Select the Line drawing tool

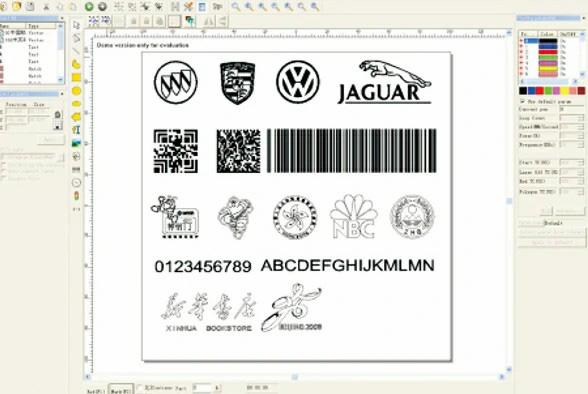pyautogui.click(x=76, y=51)
